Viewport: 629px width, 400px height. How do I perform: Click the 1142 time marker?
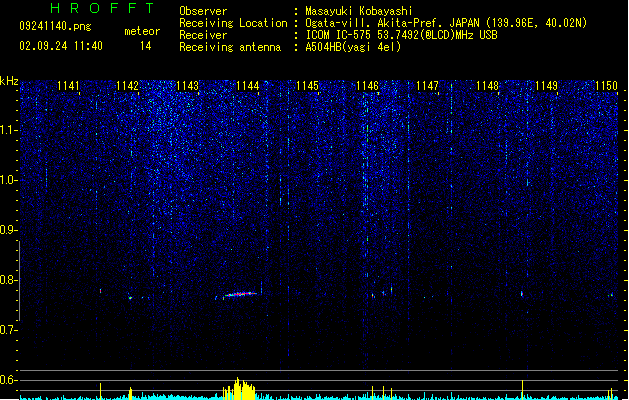coord(128,86)
